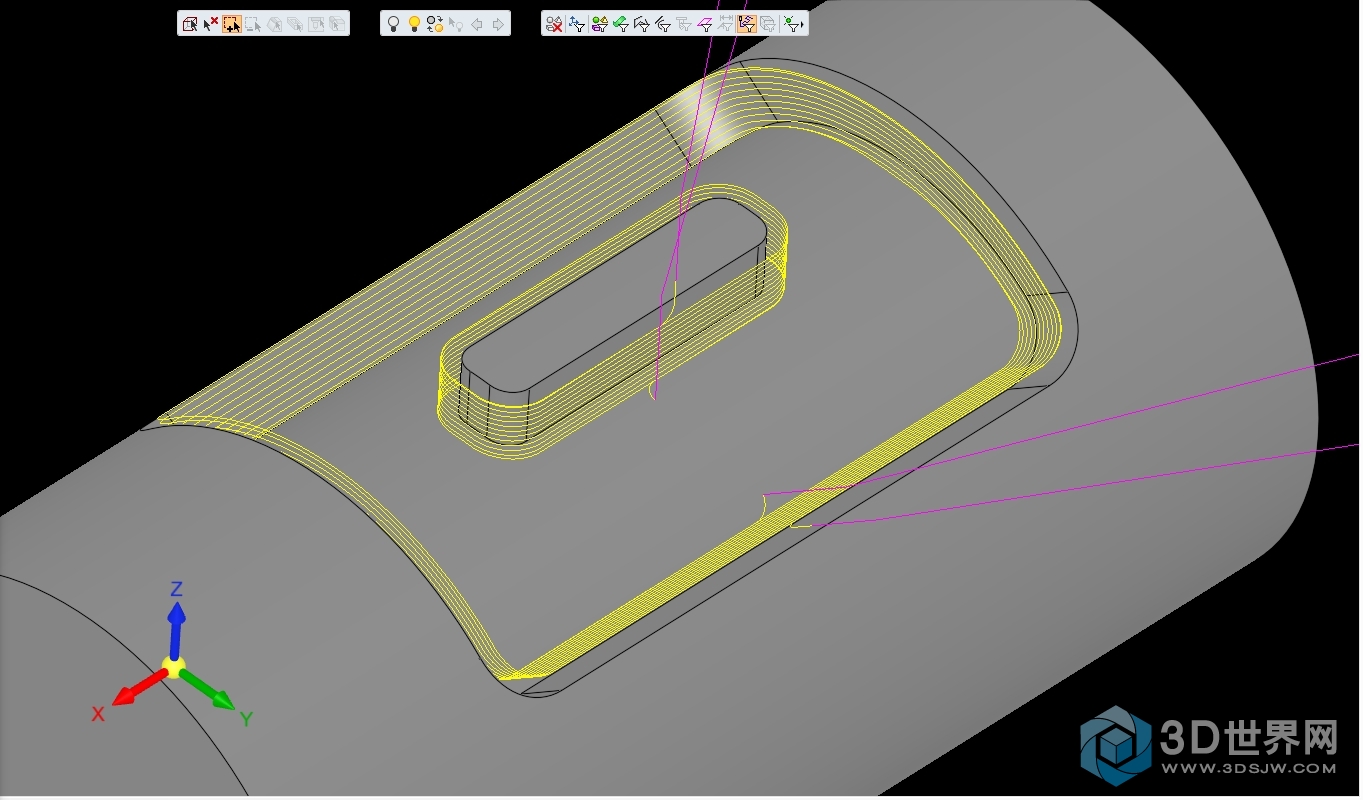Click the greyed solid face selection icon
Screen dimensions: 1363x800
(x=274, y=24)
